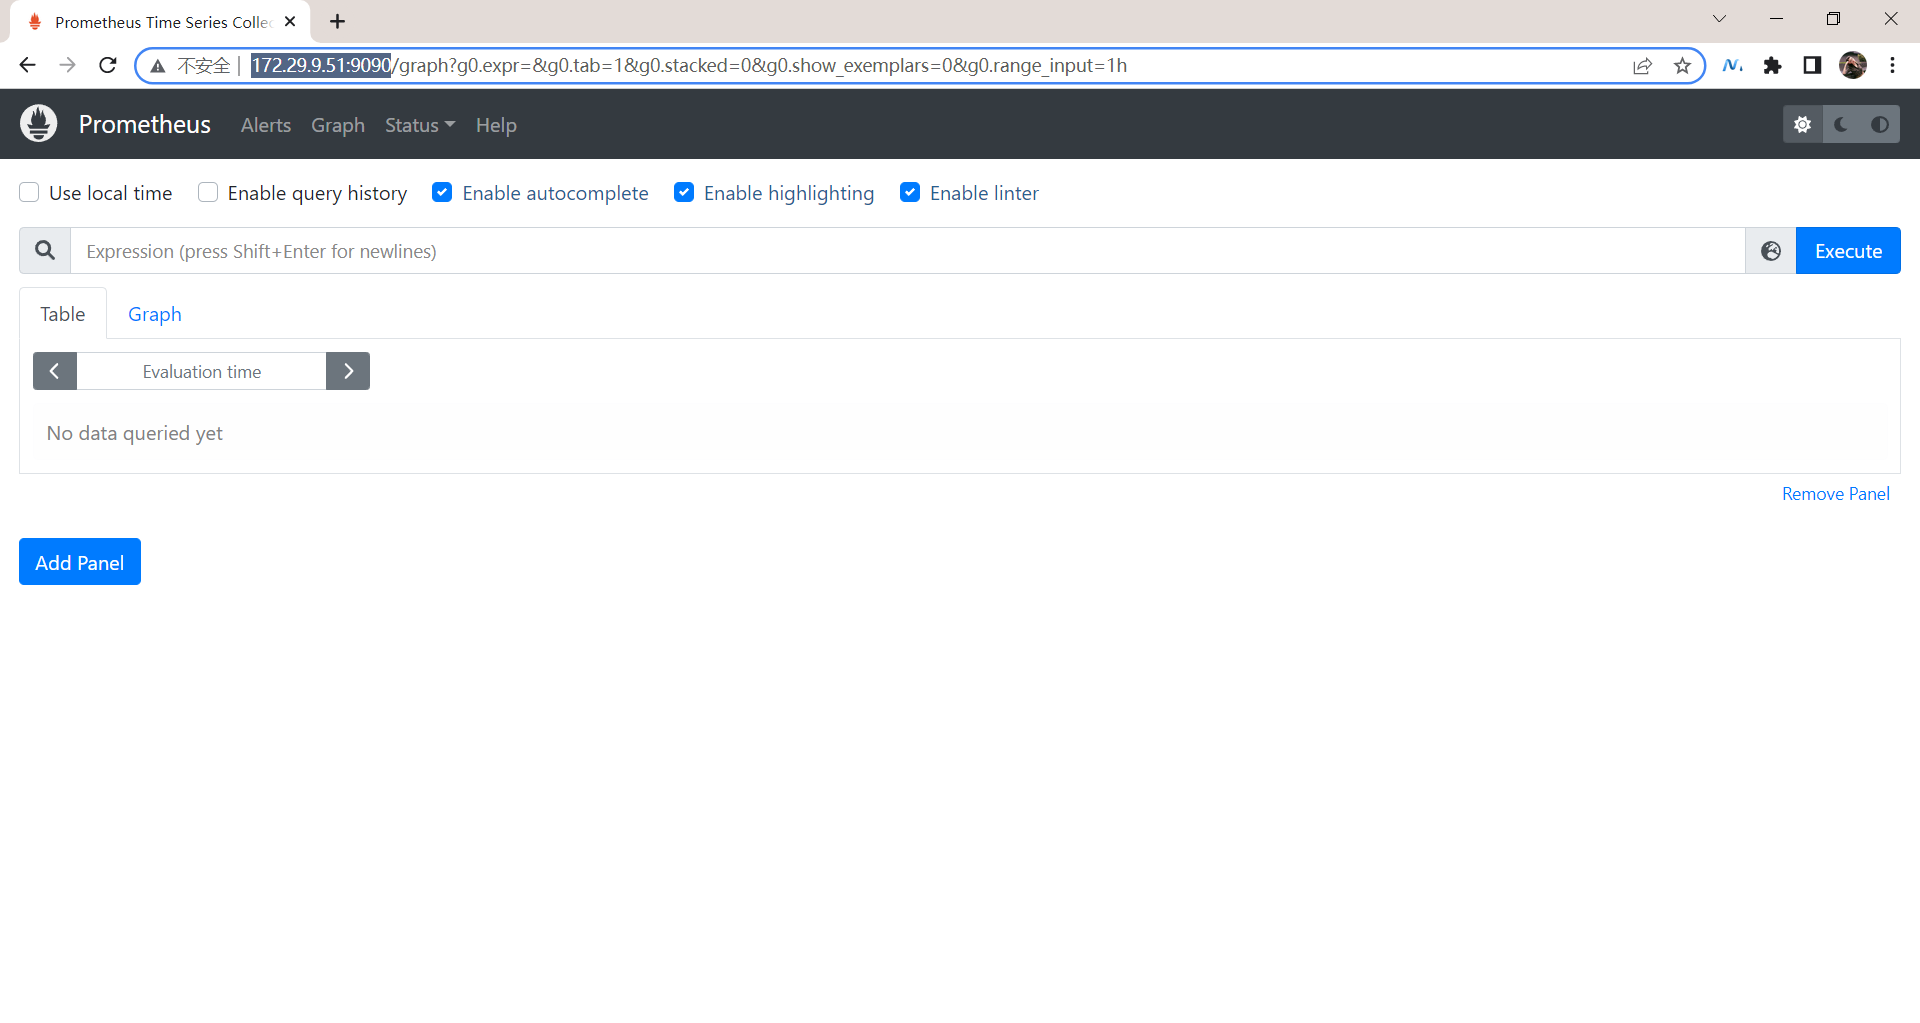
Task: Open a new browser tab
Action: [338, 21]
